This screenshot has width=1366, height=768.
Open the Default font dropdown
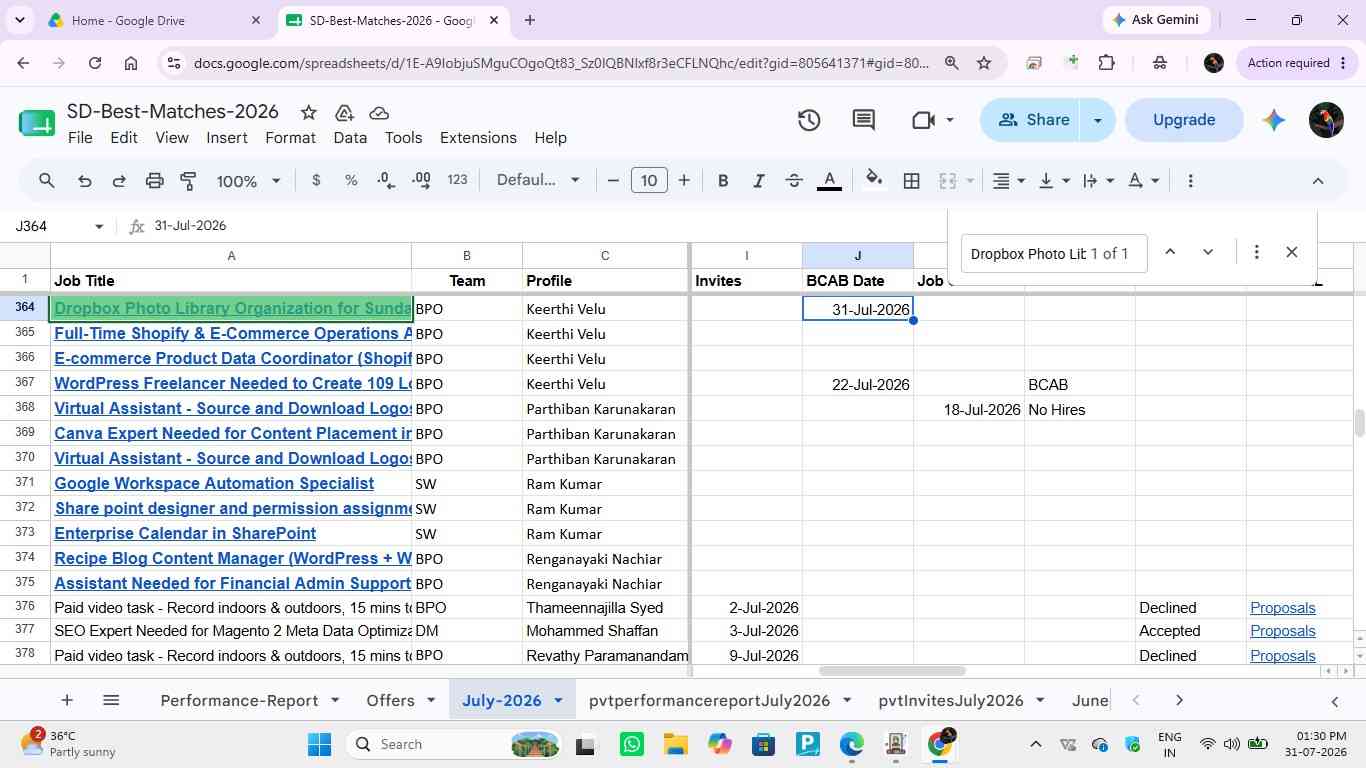[538, 180]
